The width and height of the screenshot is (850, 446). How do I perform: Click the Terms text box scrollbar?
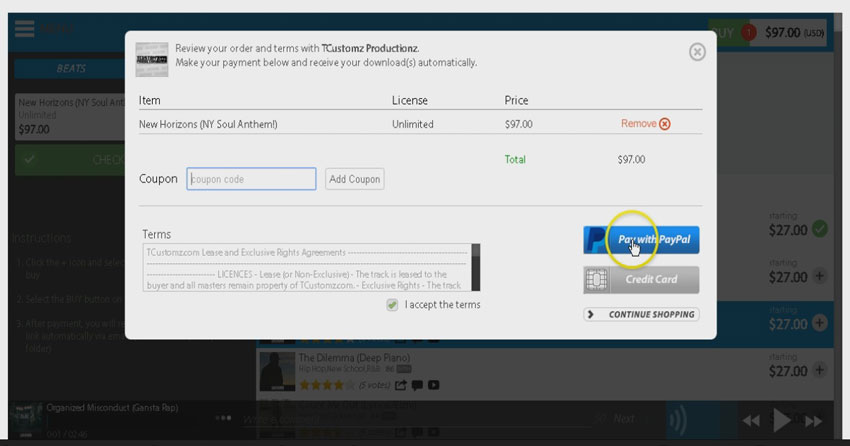pos(475,267)
